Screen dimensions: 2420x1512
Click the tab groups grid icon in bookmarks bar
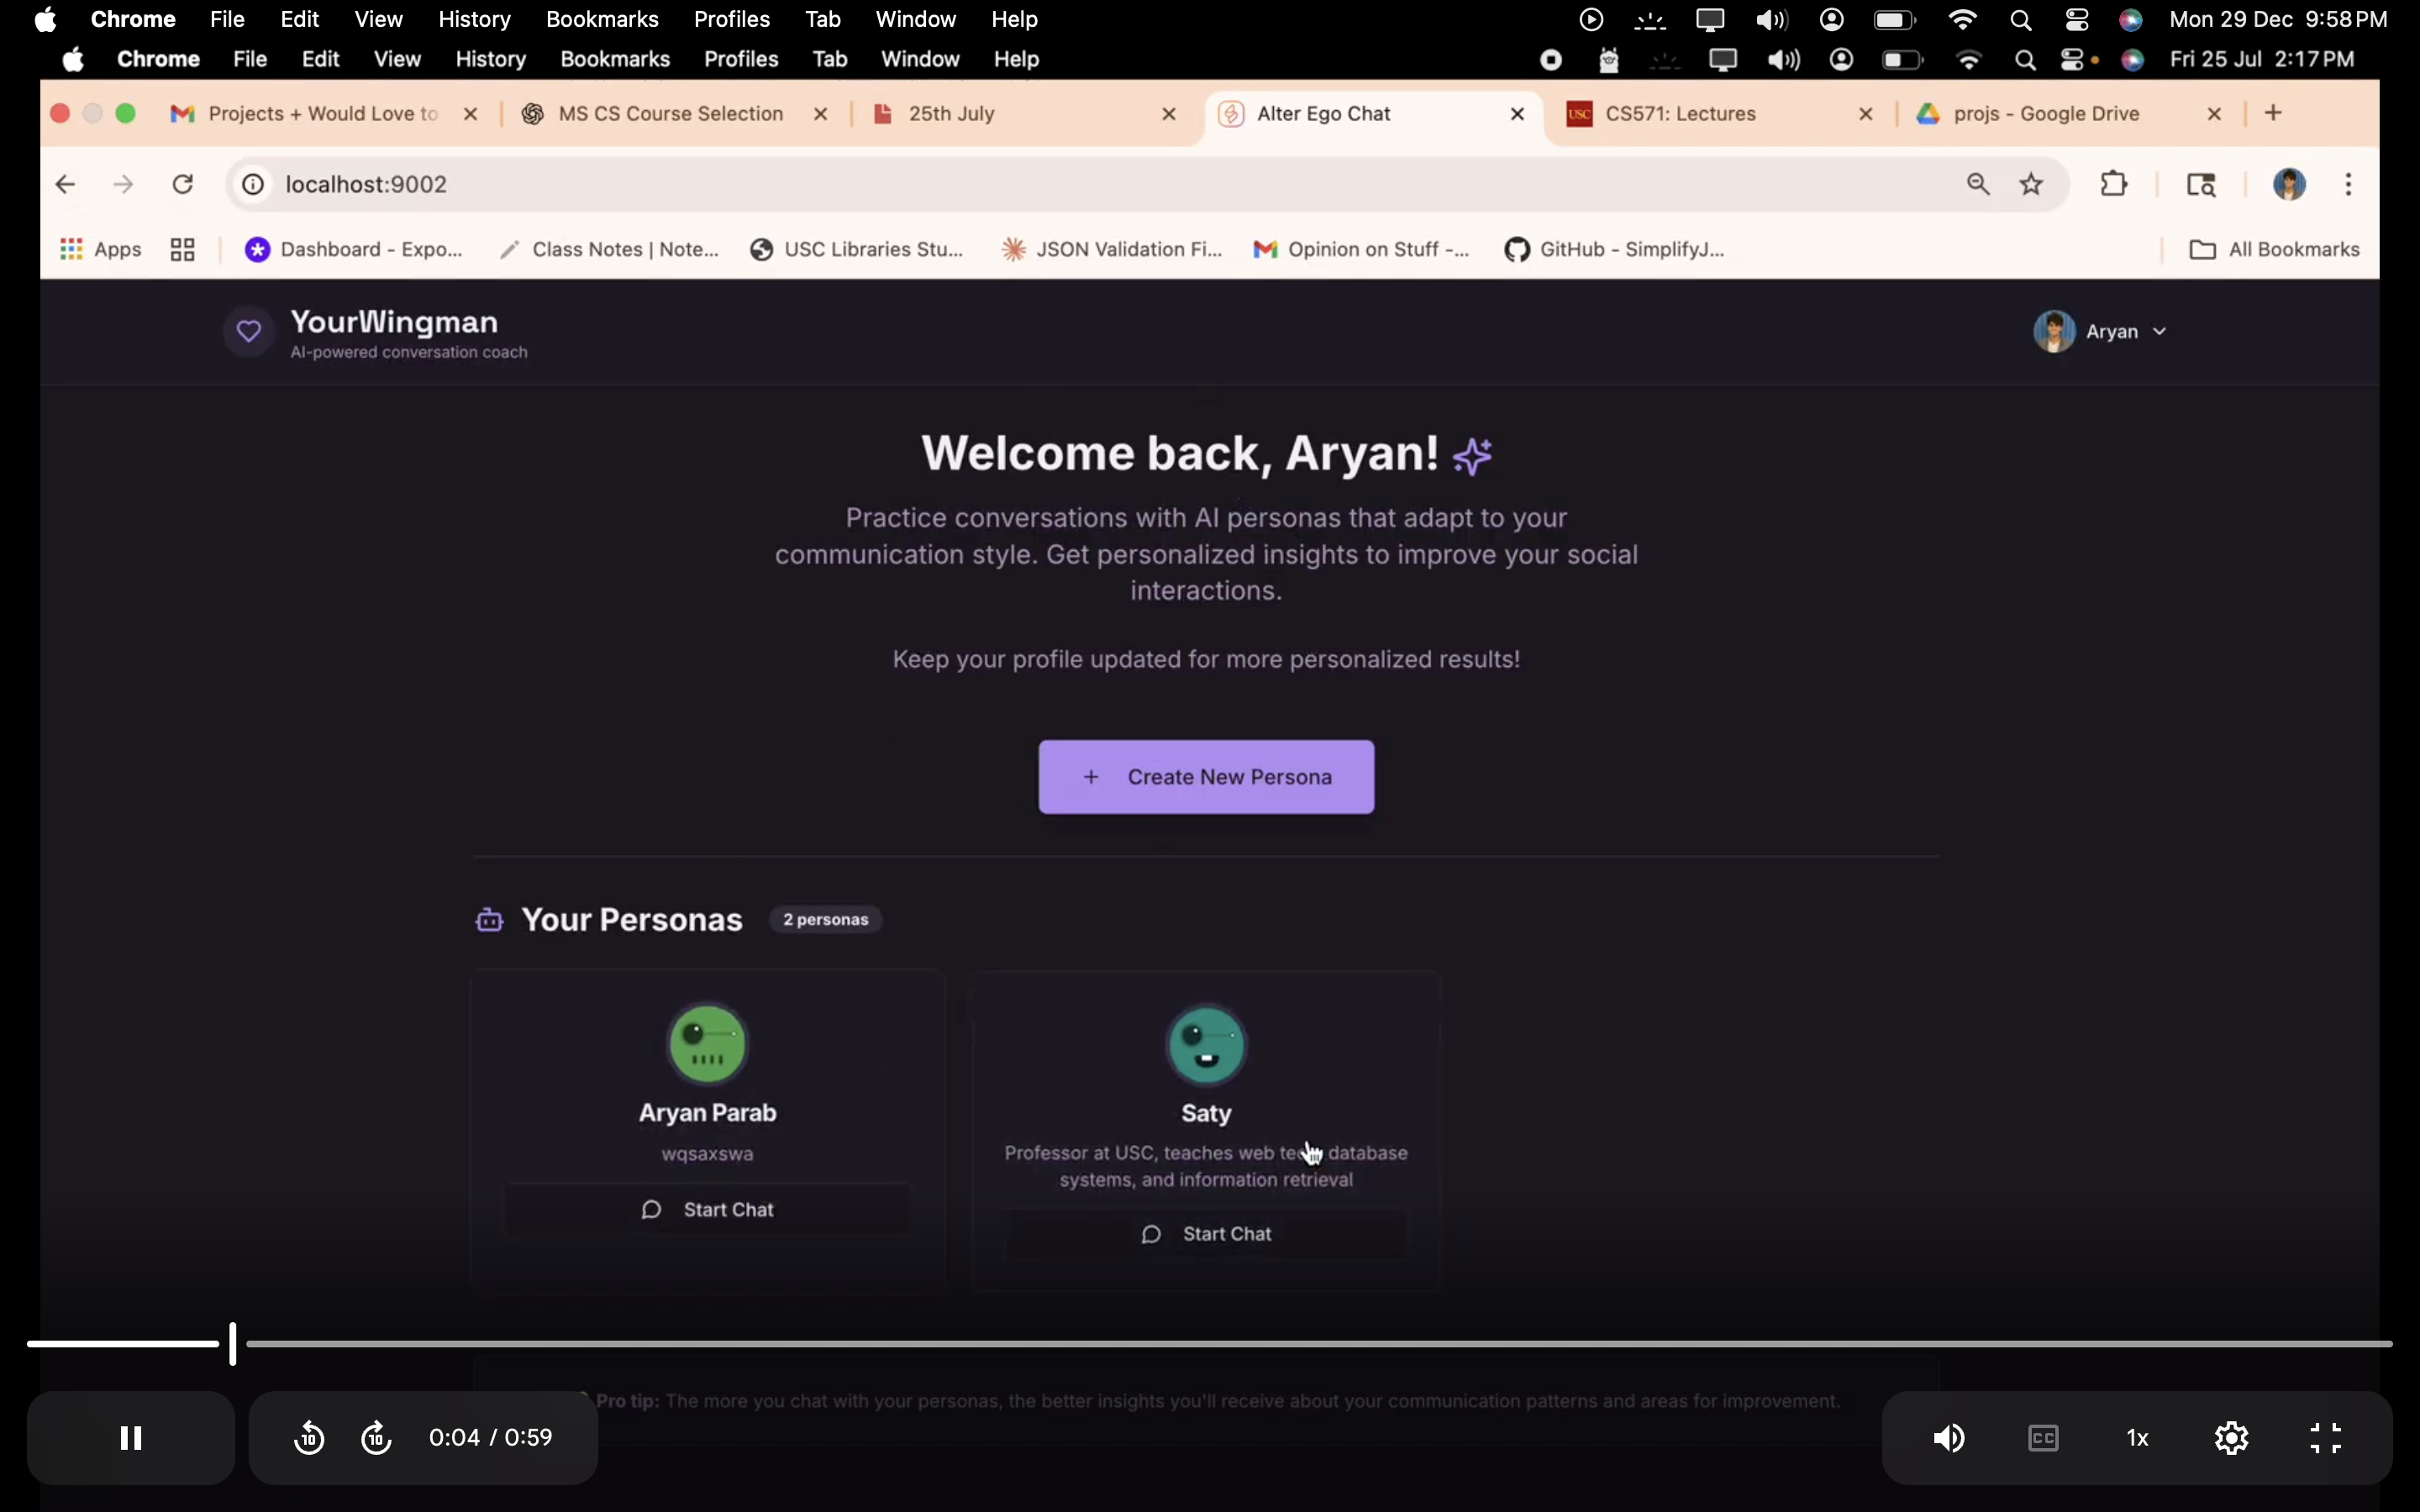182,249
